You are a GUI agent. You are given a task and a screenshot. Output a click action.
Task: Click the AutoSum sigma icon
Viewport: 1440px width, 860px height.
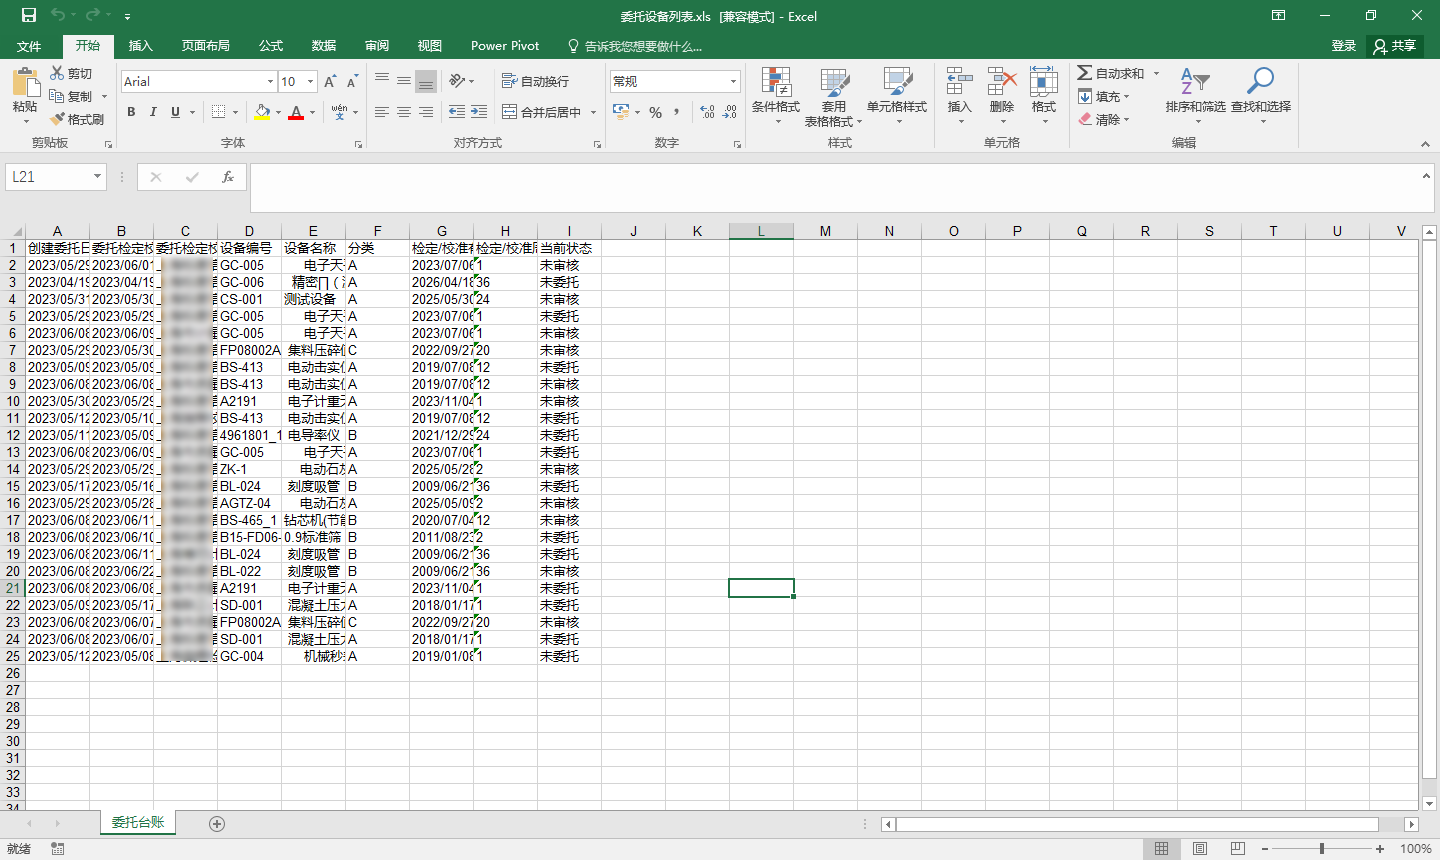pos(1085,73)
